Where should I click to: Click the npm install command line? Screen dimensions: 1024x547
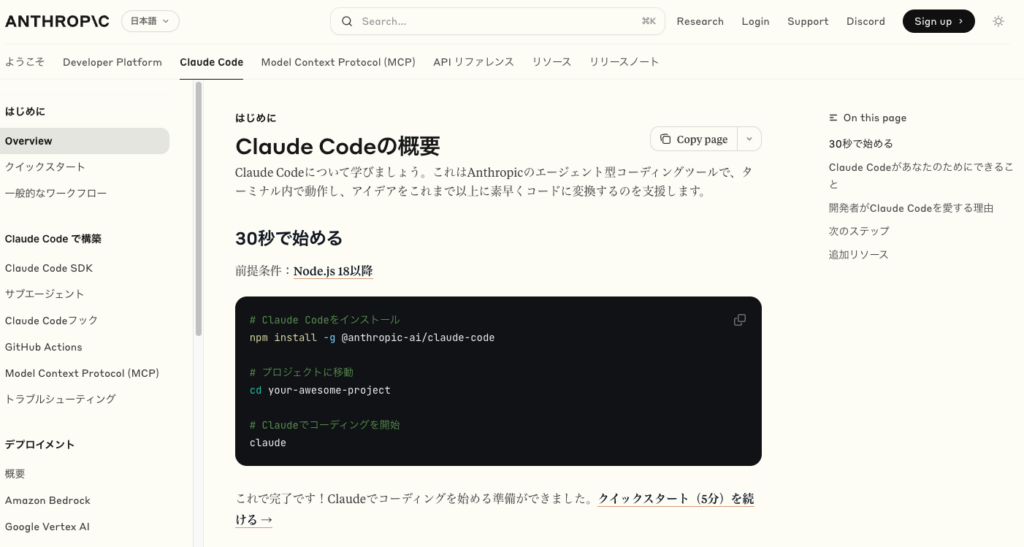click(x=372, y=337)
